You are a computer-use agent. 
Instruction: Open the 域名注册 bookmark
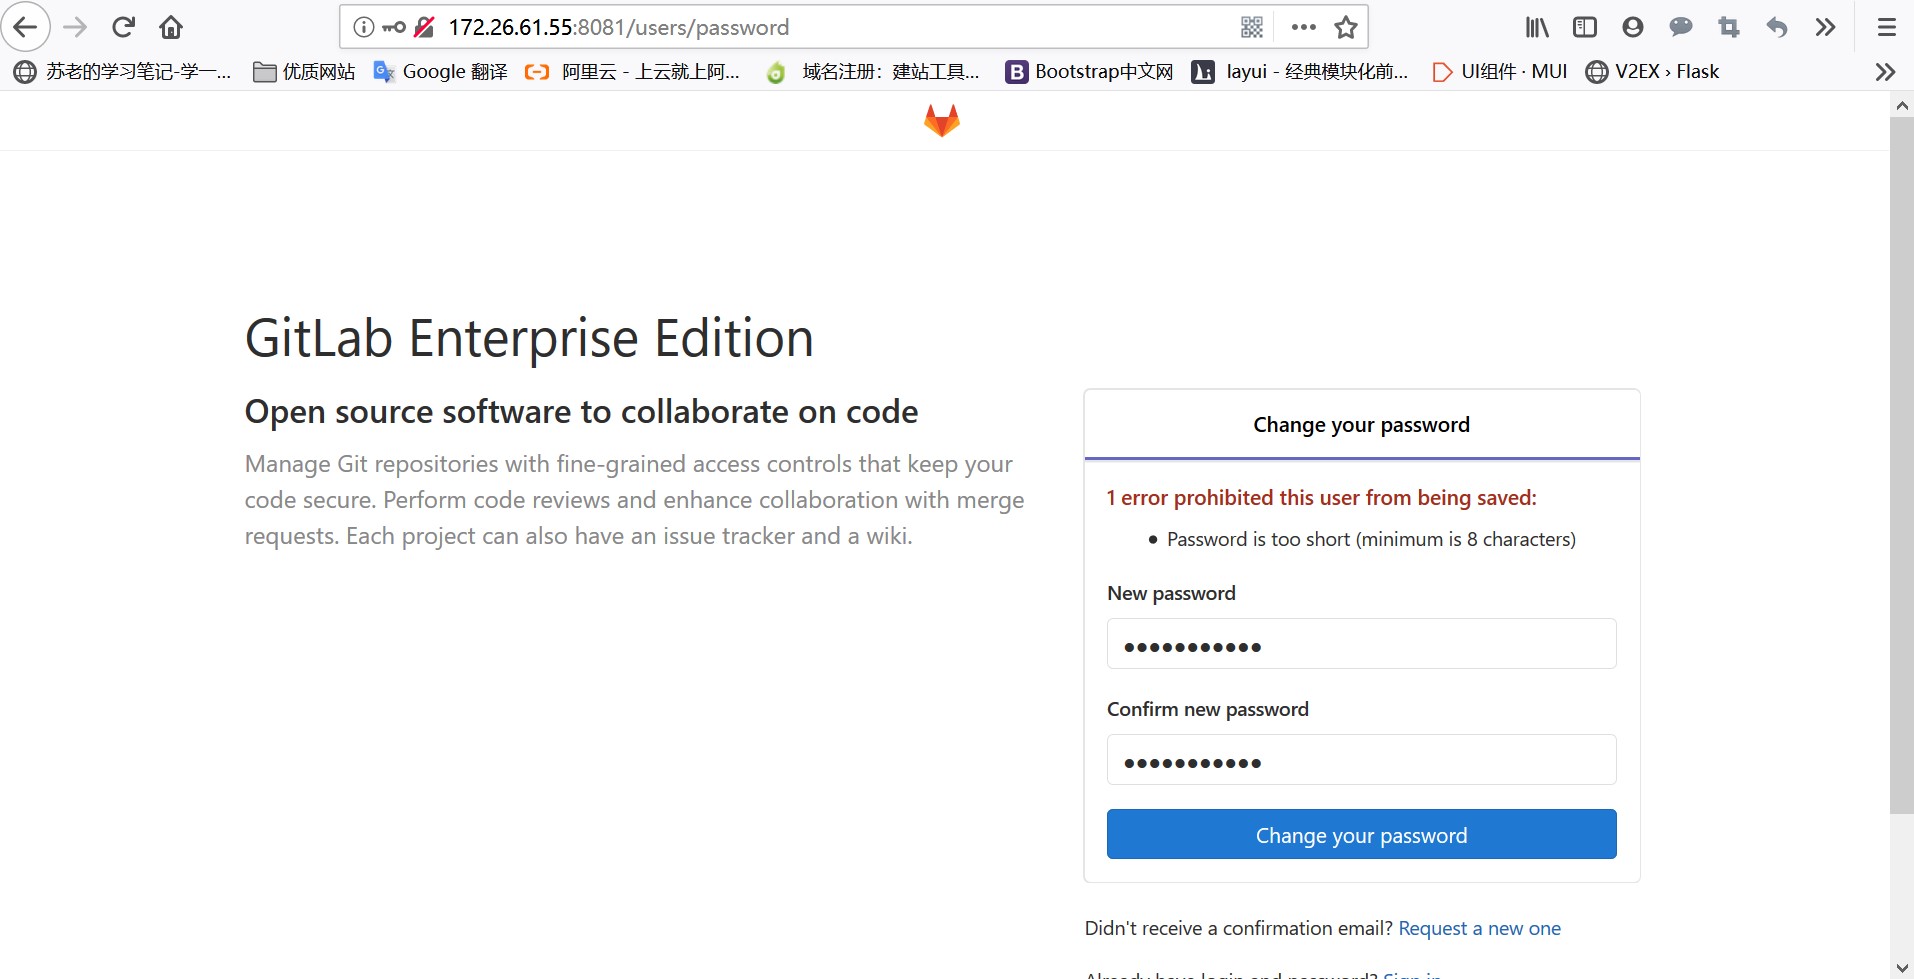click(873, 72)
